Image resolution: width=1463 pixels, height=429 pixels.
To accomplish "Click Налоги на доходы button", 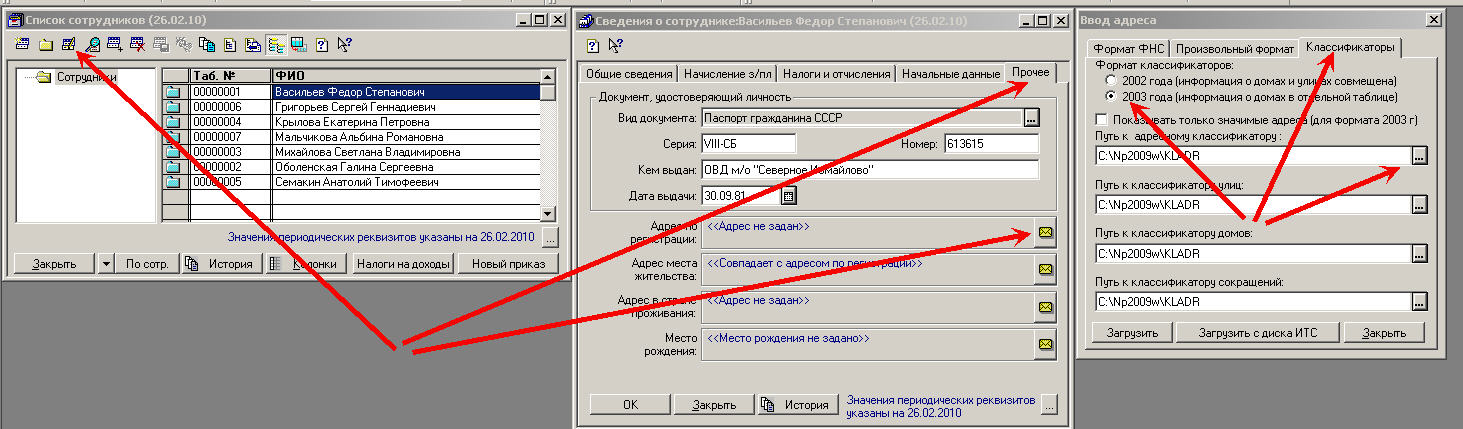I will [x=403, y=264].
